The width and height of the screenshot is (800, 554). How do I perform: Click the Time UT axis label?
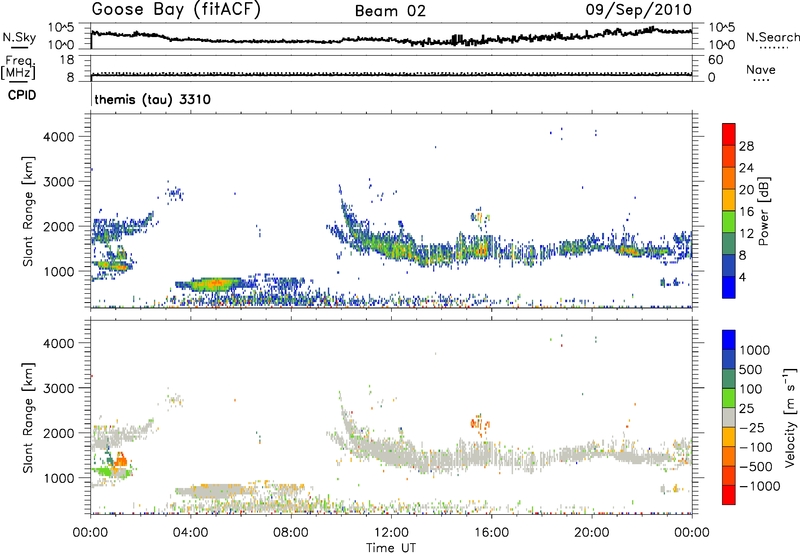[x=391, y=548]
